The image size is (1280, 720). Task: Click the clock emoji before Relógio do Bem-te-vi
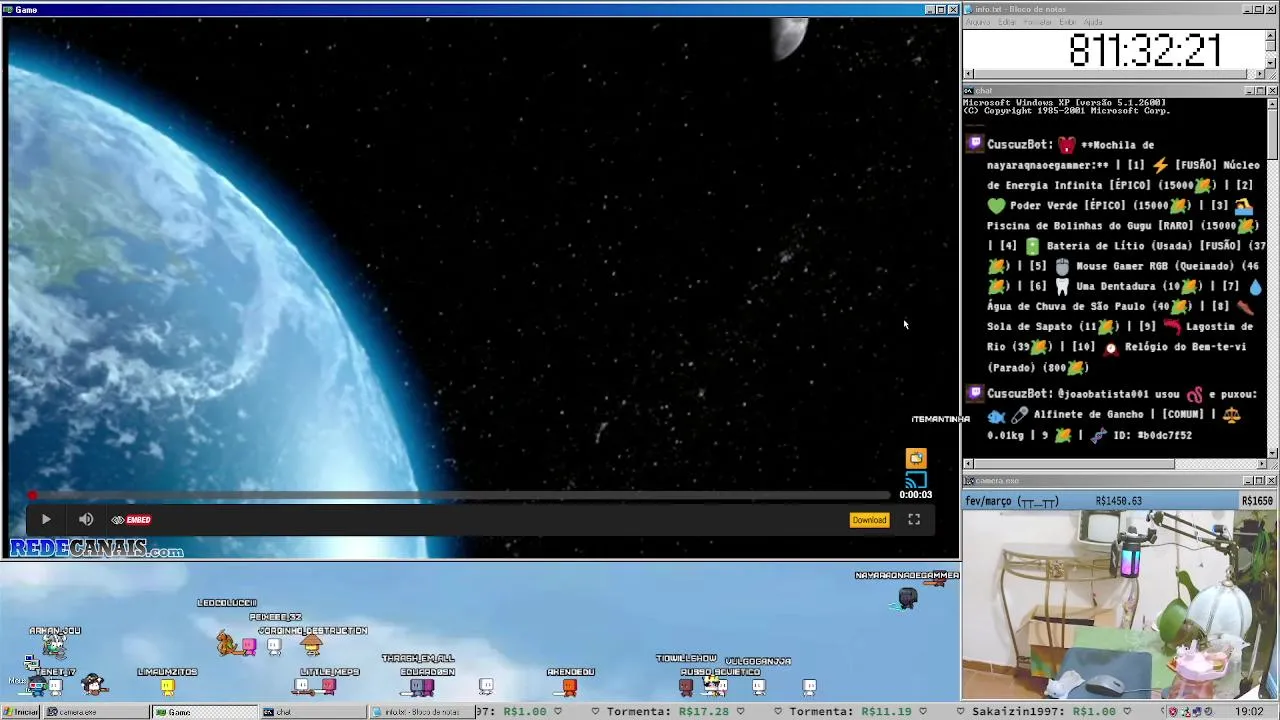point(1110,347)
